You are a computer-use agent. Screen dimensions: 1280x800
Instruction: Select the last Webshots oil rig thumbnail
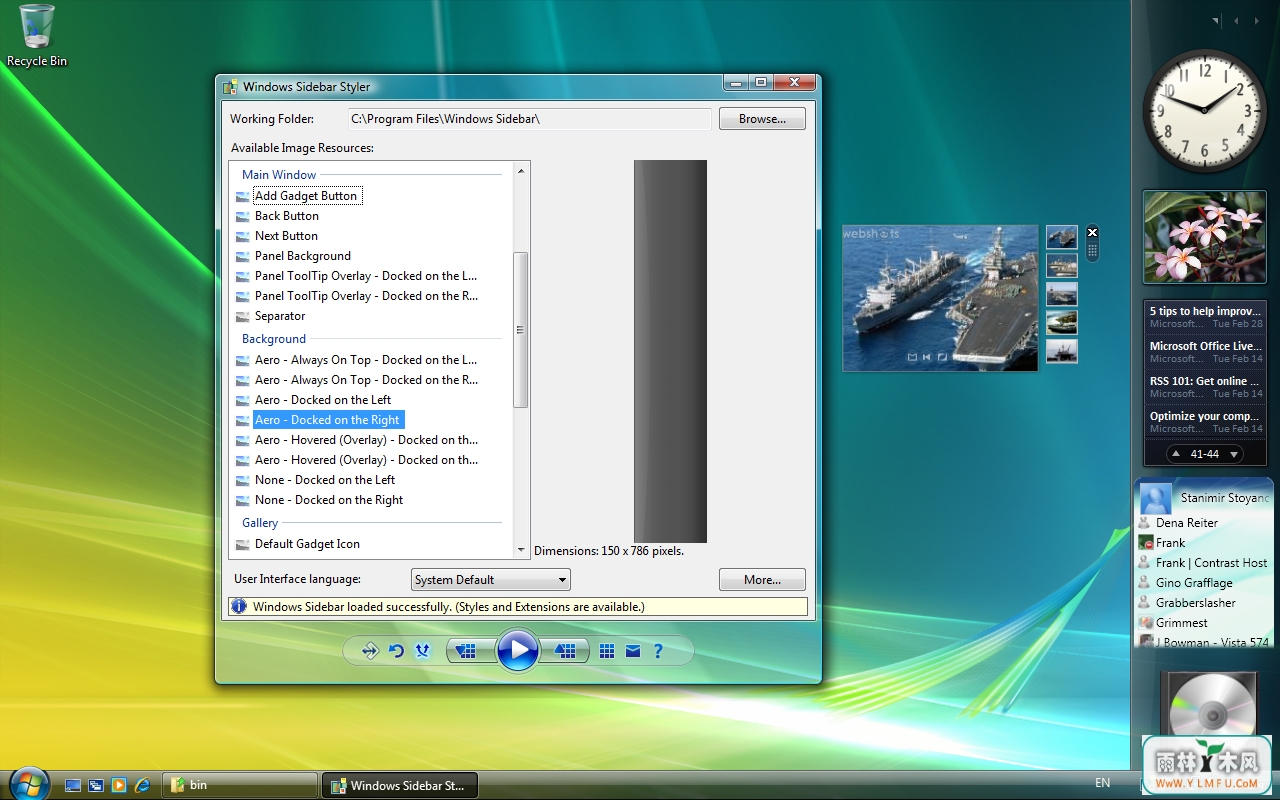1062,351
